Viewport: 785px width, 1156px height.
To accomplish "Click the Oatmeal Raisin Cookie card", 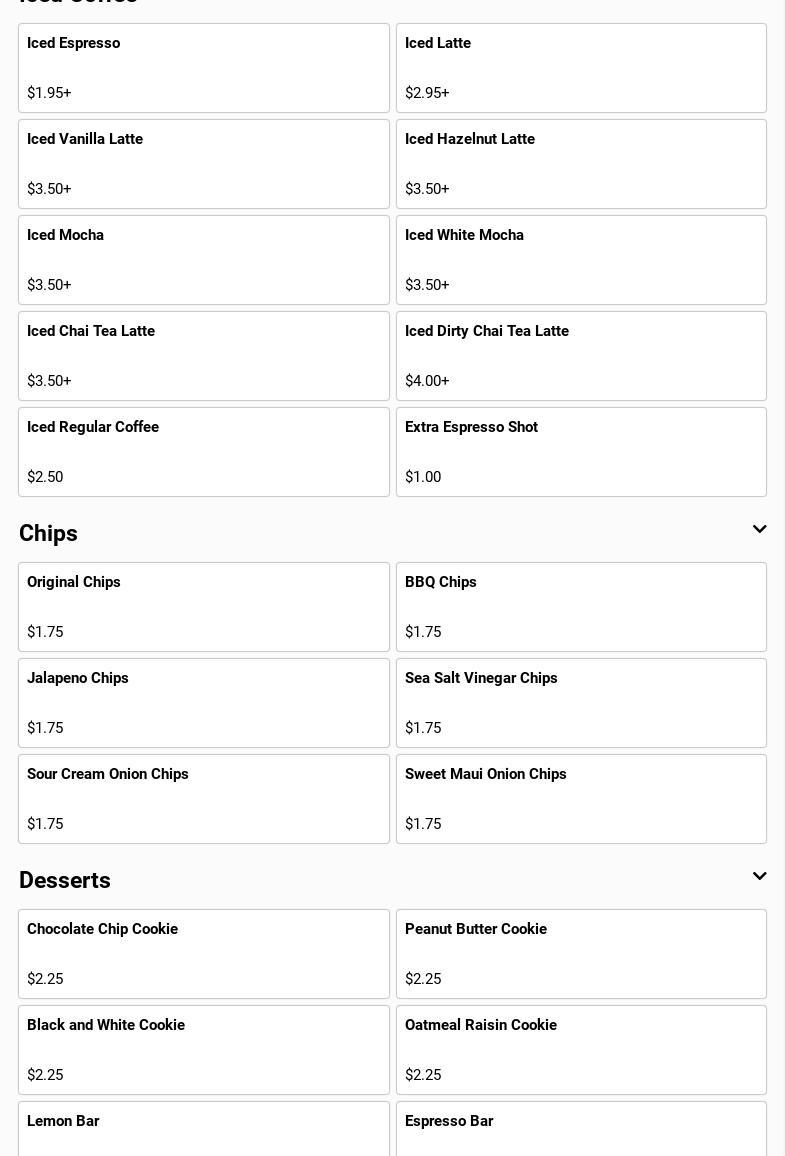I will coord(581,1050).
